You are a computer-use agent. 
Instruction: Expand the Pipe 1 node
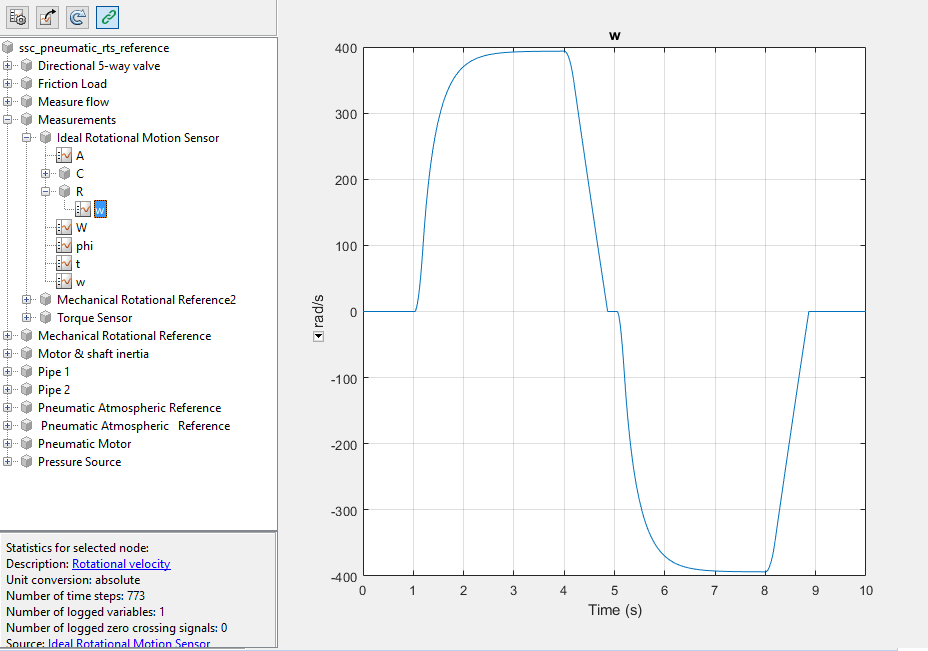7,372
